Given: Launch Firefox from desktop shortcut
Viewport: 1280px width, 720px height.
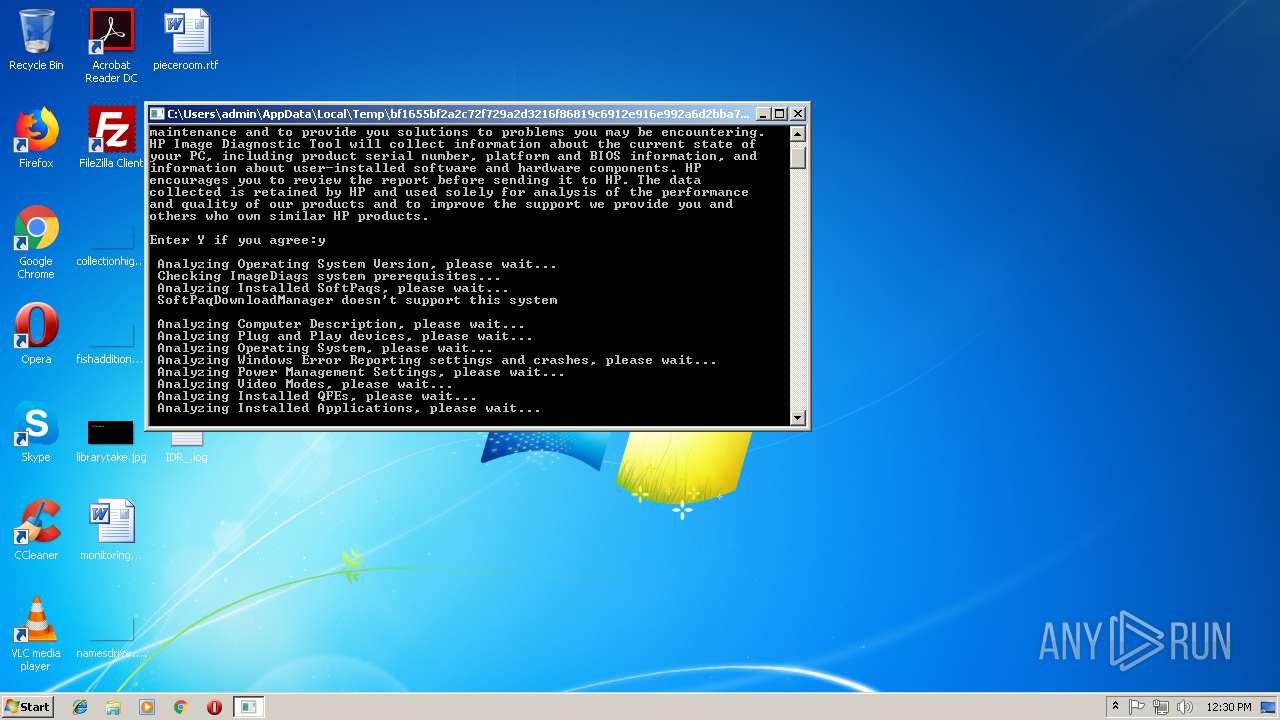Looking at the screenshot, I should pos(36,138).
